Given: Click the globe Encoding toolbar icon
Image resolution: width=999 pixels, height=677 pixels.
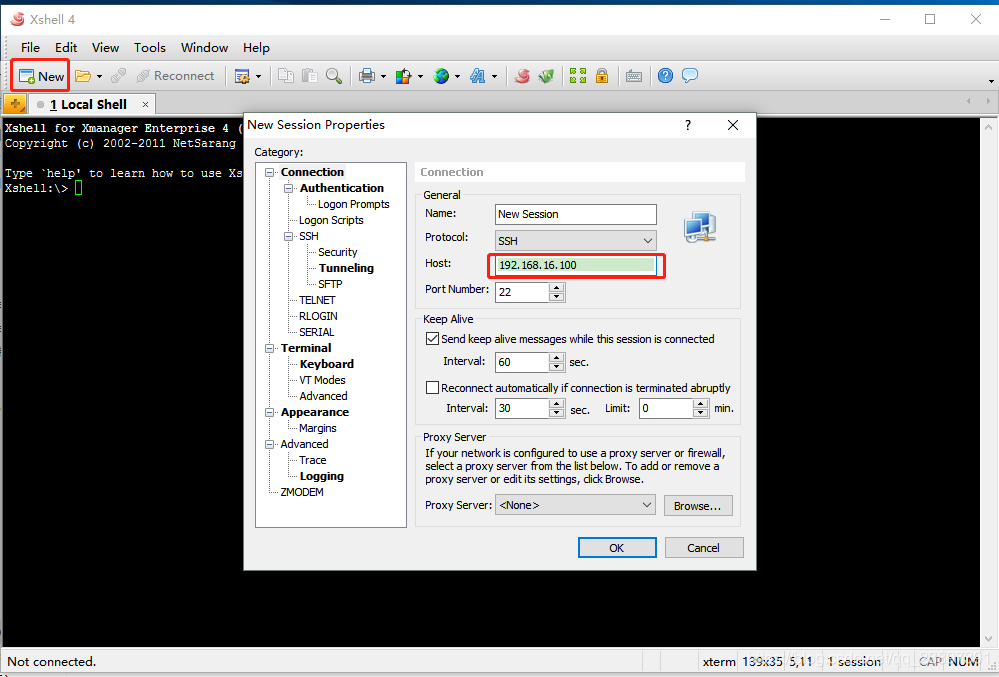Looking at the screenshot, I should (x=441, y=76).
